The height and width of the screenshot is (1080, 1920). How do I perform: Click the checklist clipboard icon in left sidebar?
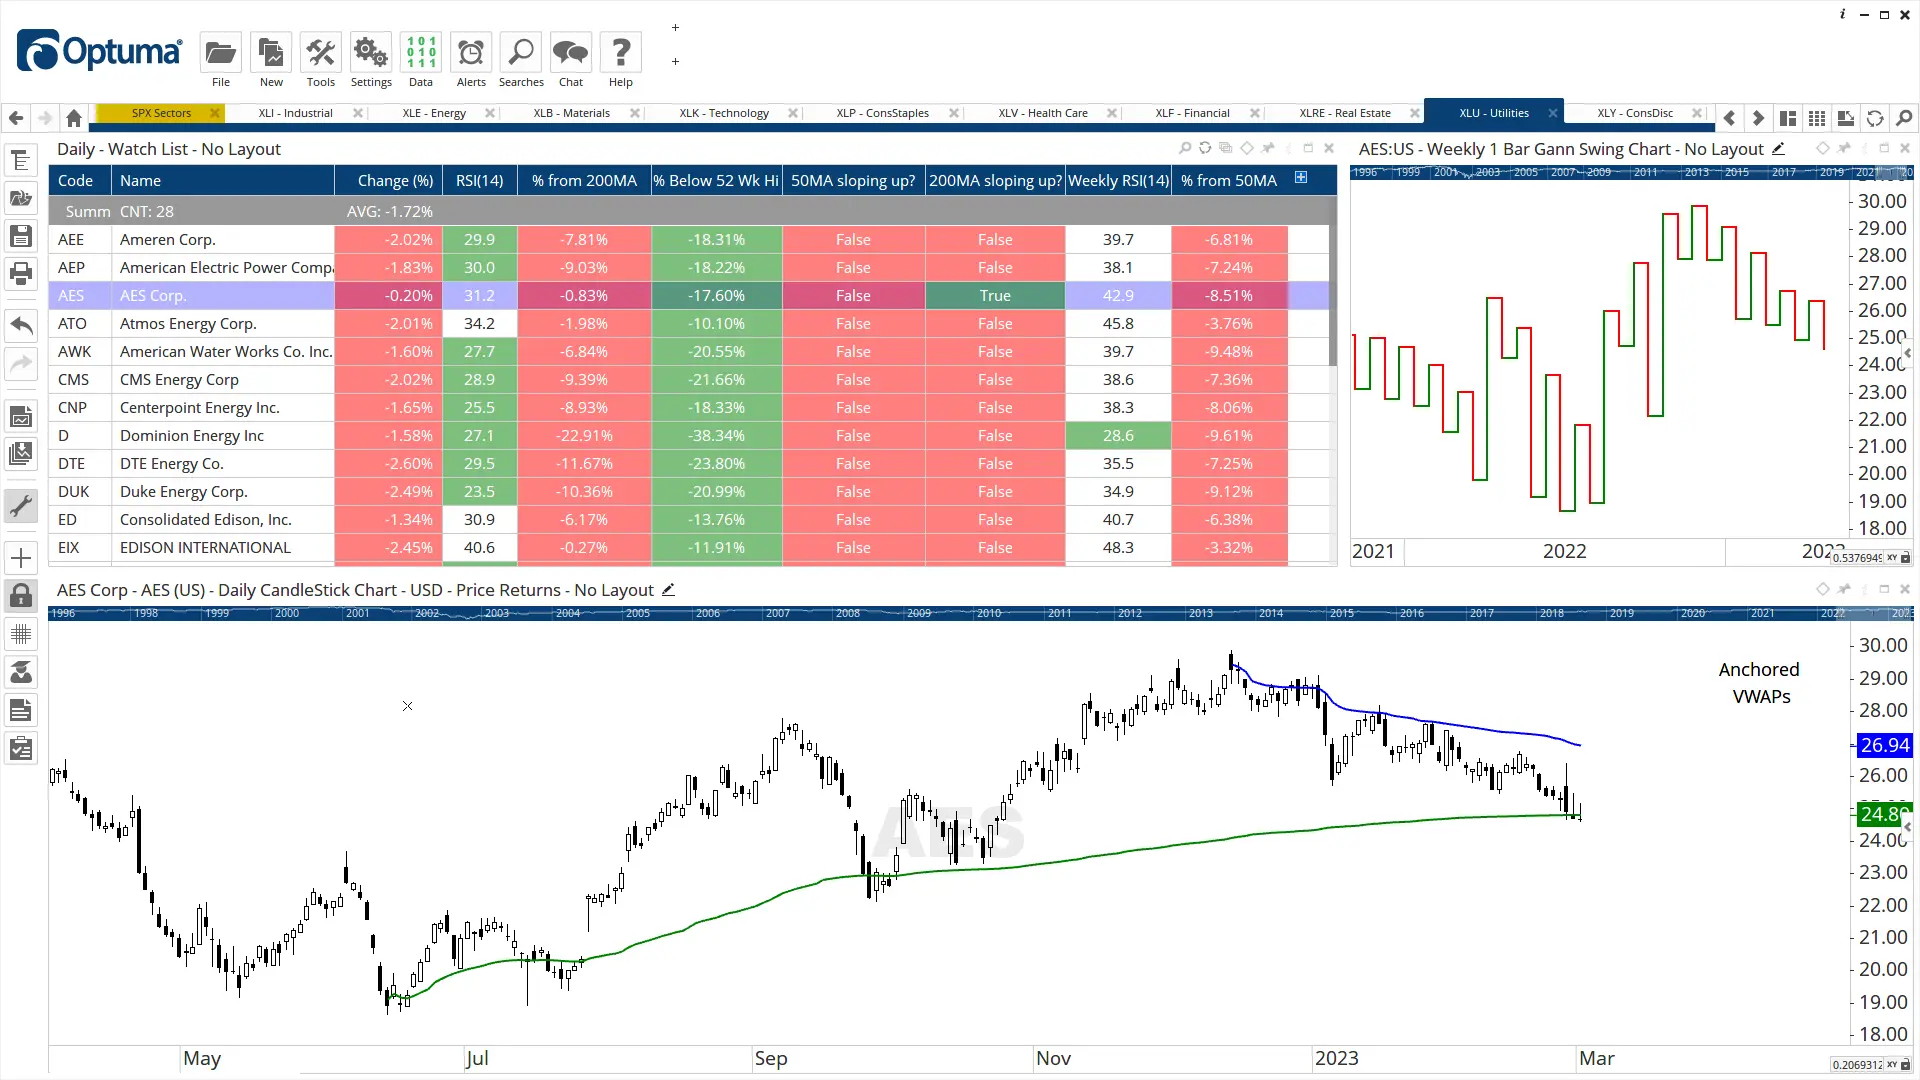point(21,748)
